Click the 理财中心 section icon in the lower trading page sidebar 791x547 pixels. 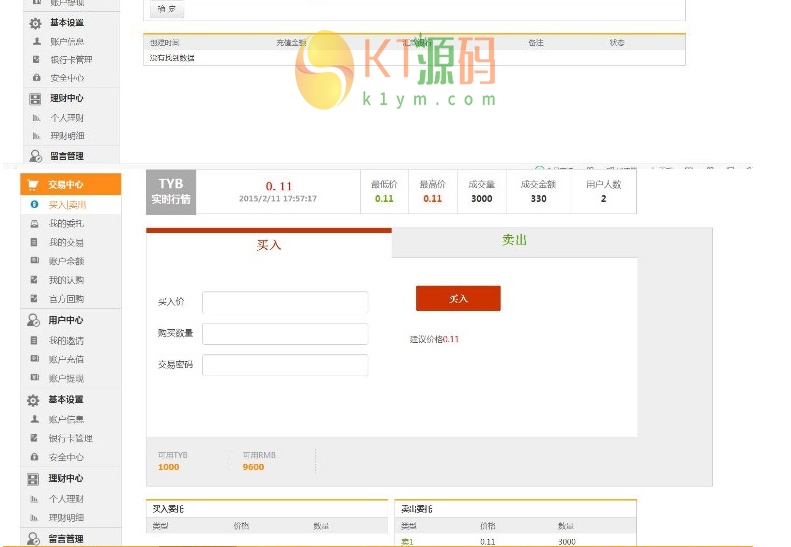click(33, 478)
